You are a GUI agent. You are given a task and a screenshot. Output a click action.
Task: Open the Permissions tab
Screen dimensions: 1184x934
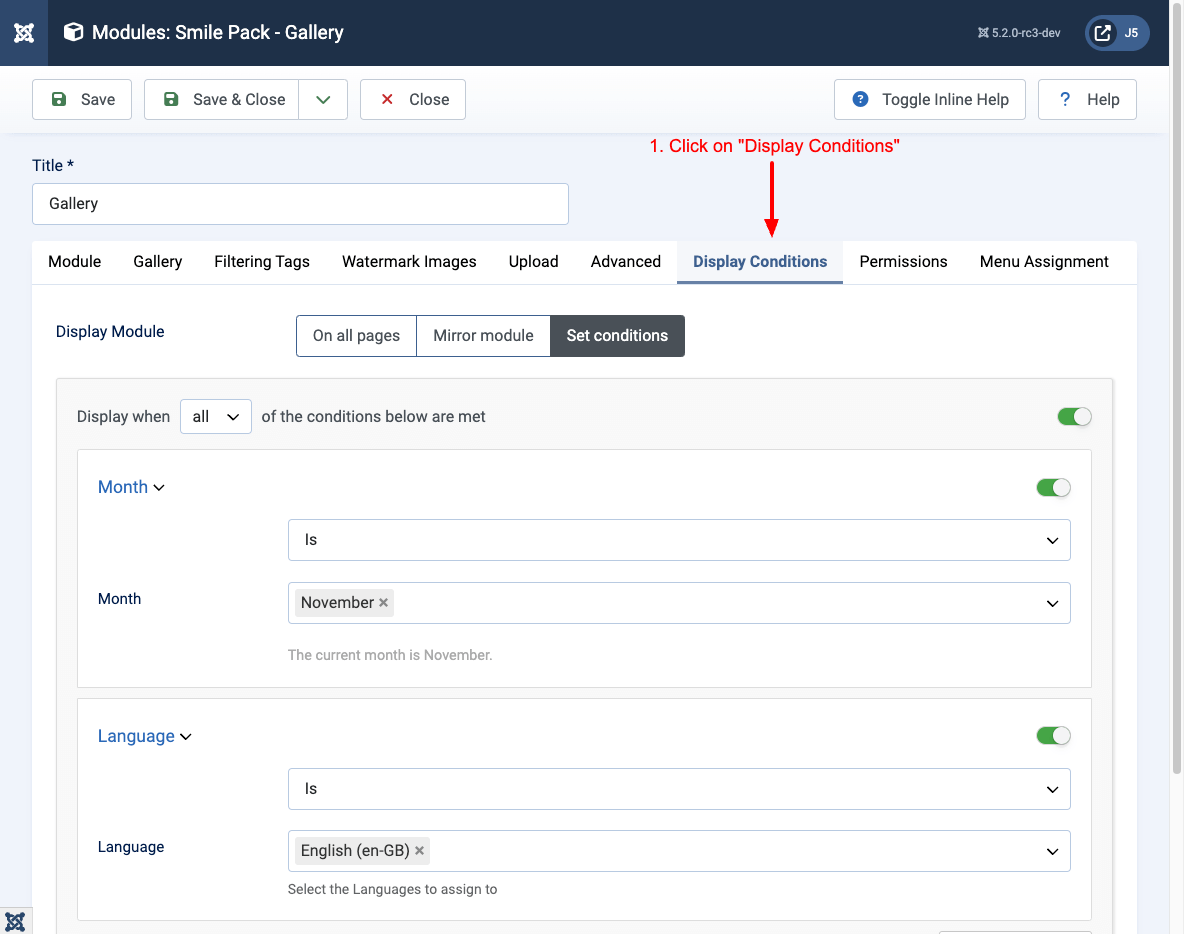click(903, 262)
